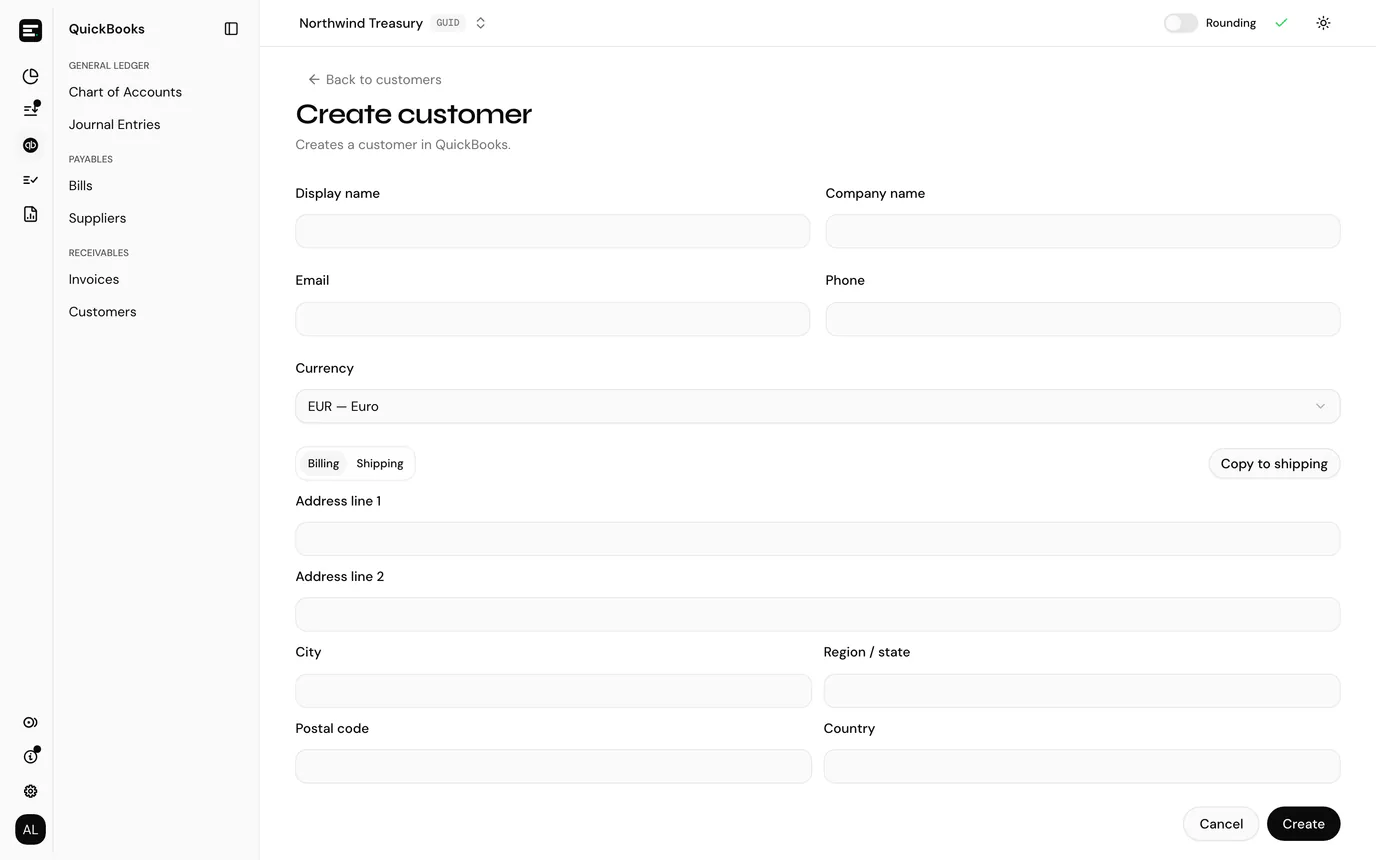Focus the Display name field

point(552,231)
